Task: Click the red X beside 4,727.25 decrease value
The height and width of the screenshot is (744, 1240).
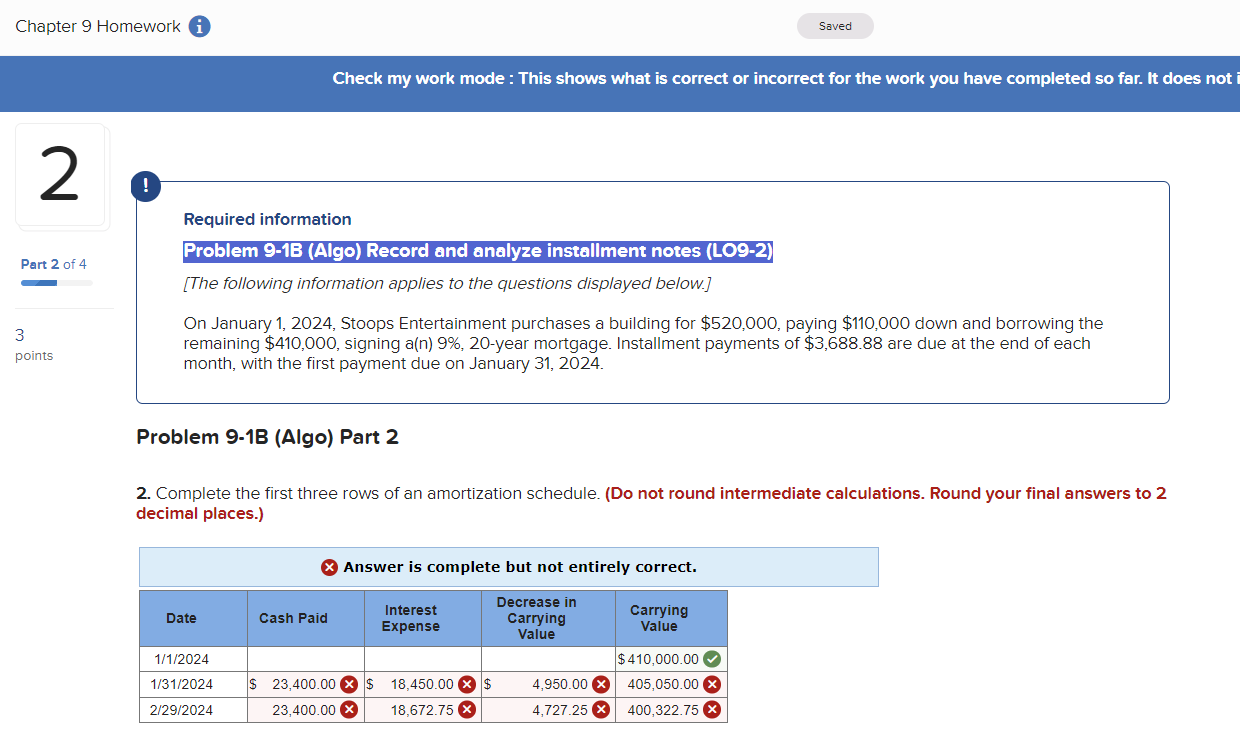Action: click(601, 709)
